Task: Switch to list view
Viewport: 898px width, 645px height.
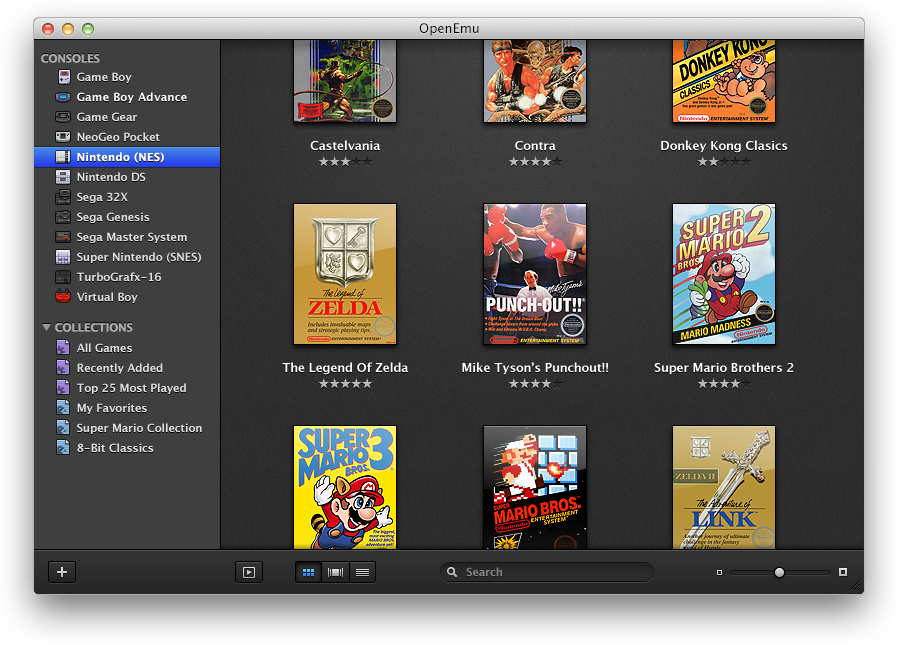Action: 362,572
